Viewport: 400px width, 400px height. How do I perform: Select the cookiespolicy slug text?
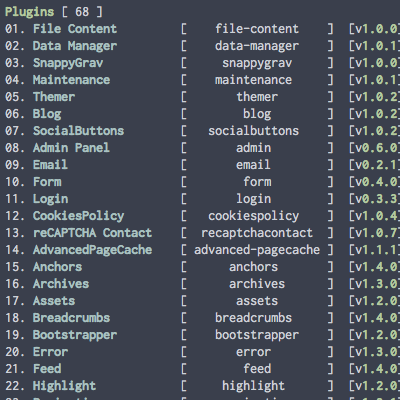[x=253, y=216]
